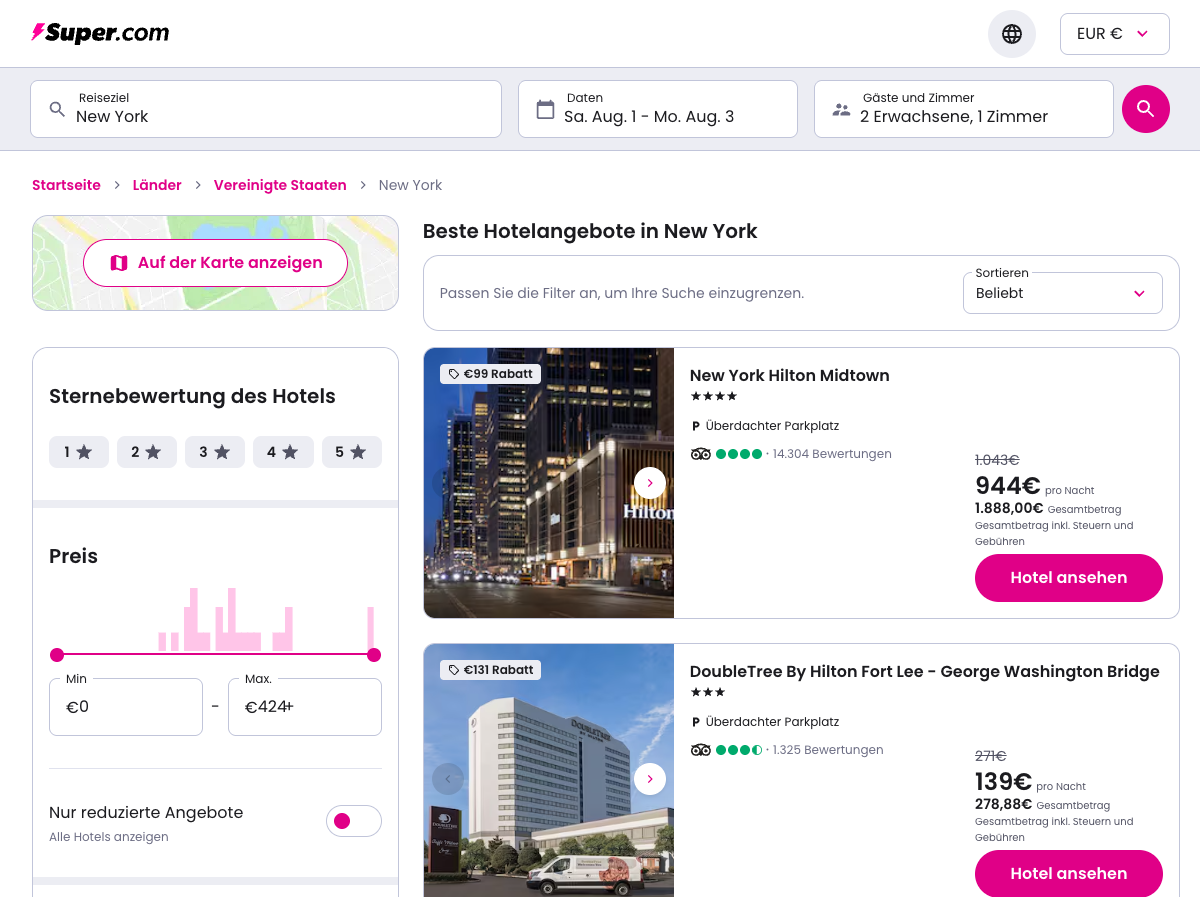Go to Startseite breadcrumb
Image resolution: width=1200 pixels, height=897 pixels.
pyautogui.click(x=66, y=185)
